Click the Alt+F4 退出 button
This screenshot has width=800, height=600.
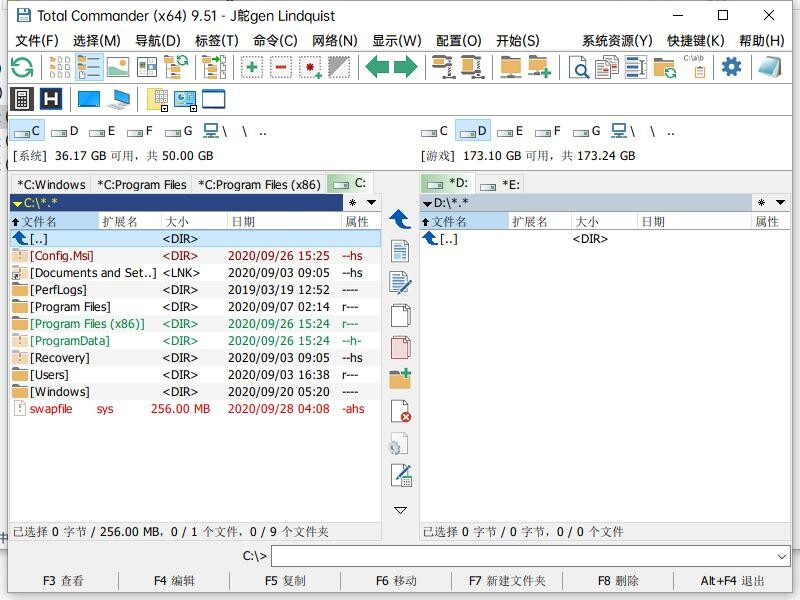[x=732, y=581]
